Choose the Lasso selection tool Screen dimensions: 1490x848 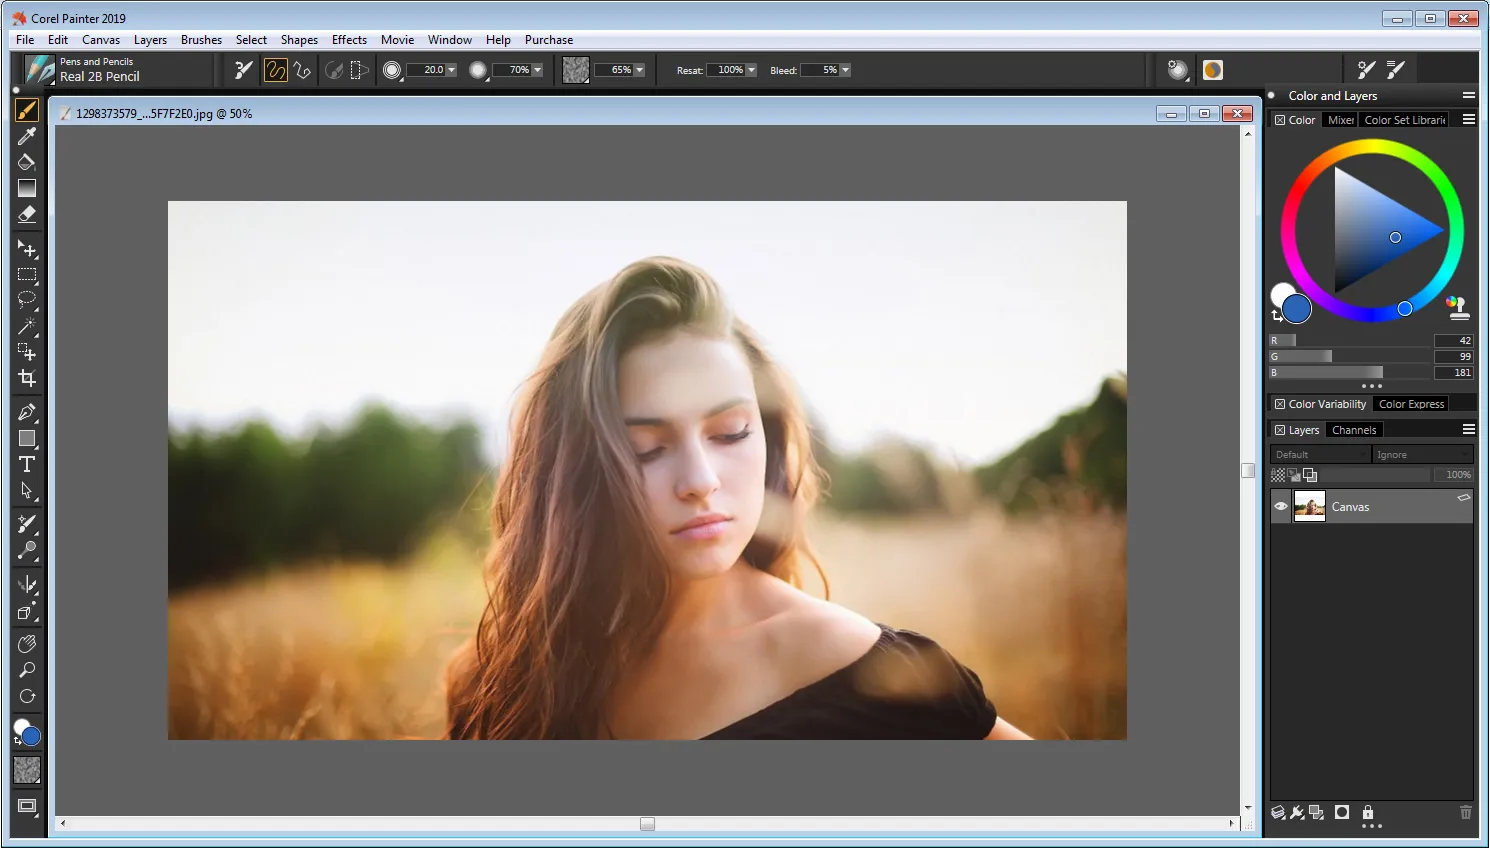point(27,299)
